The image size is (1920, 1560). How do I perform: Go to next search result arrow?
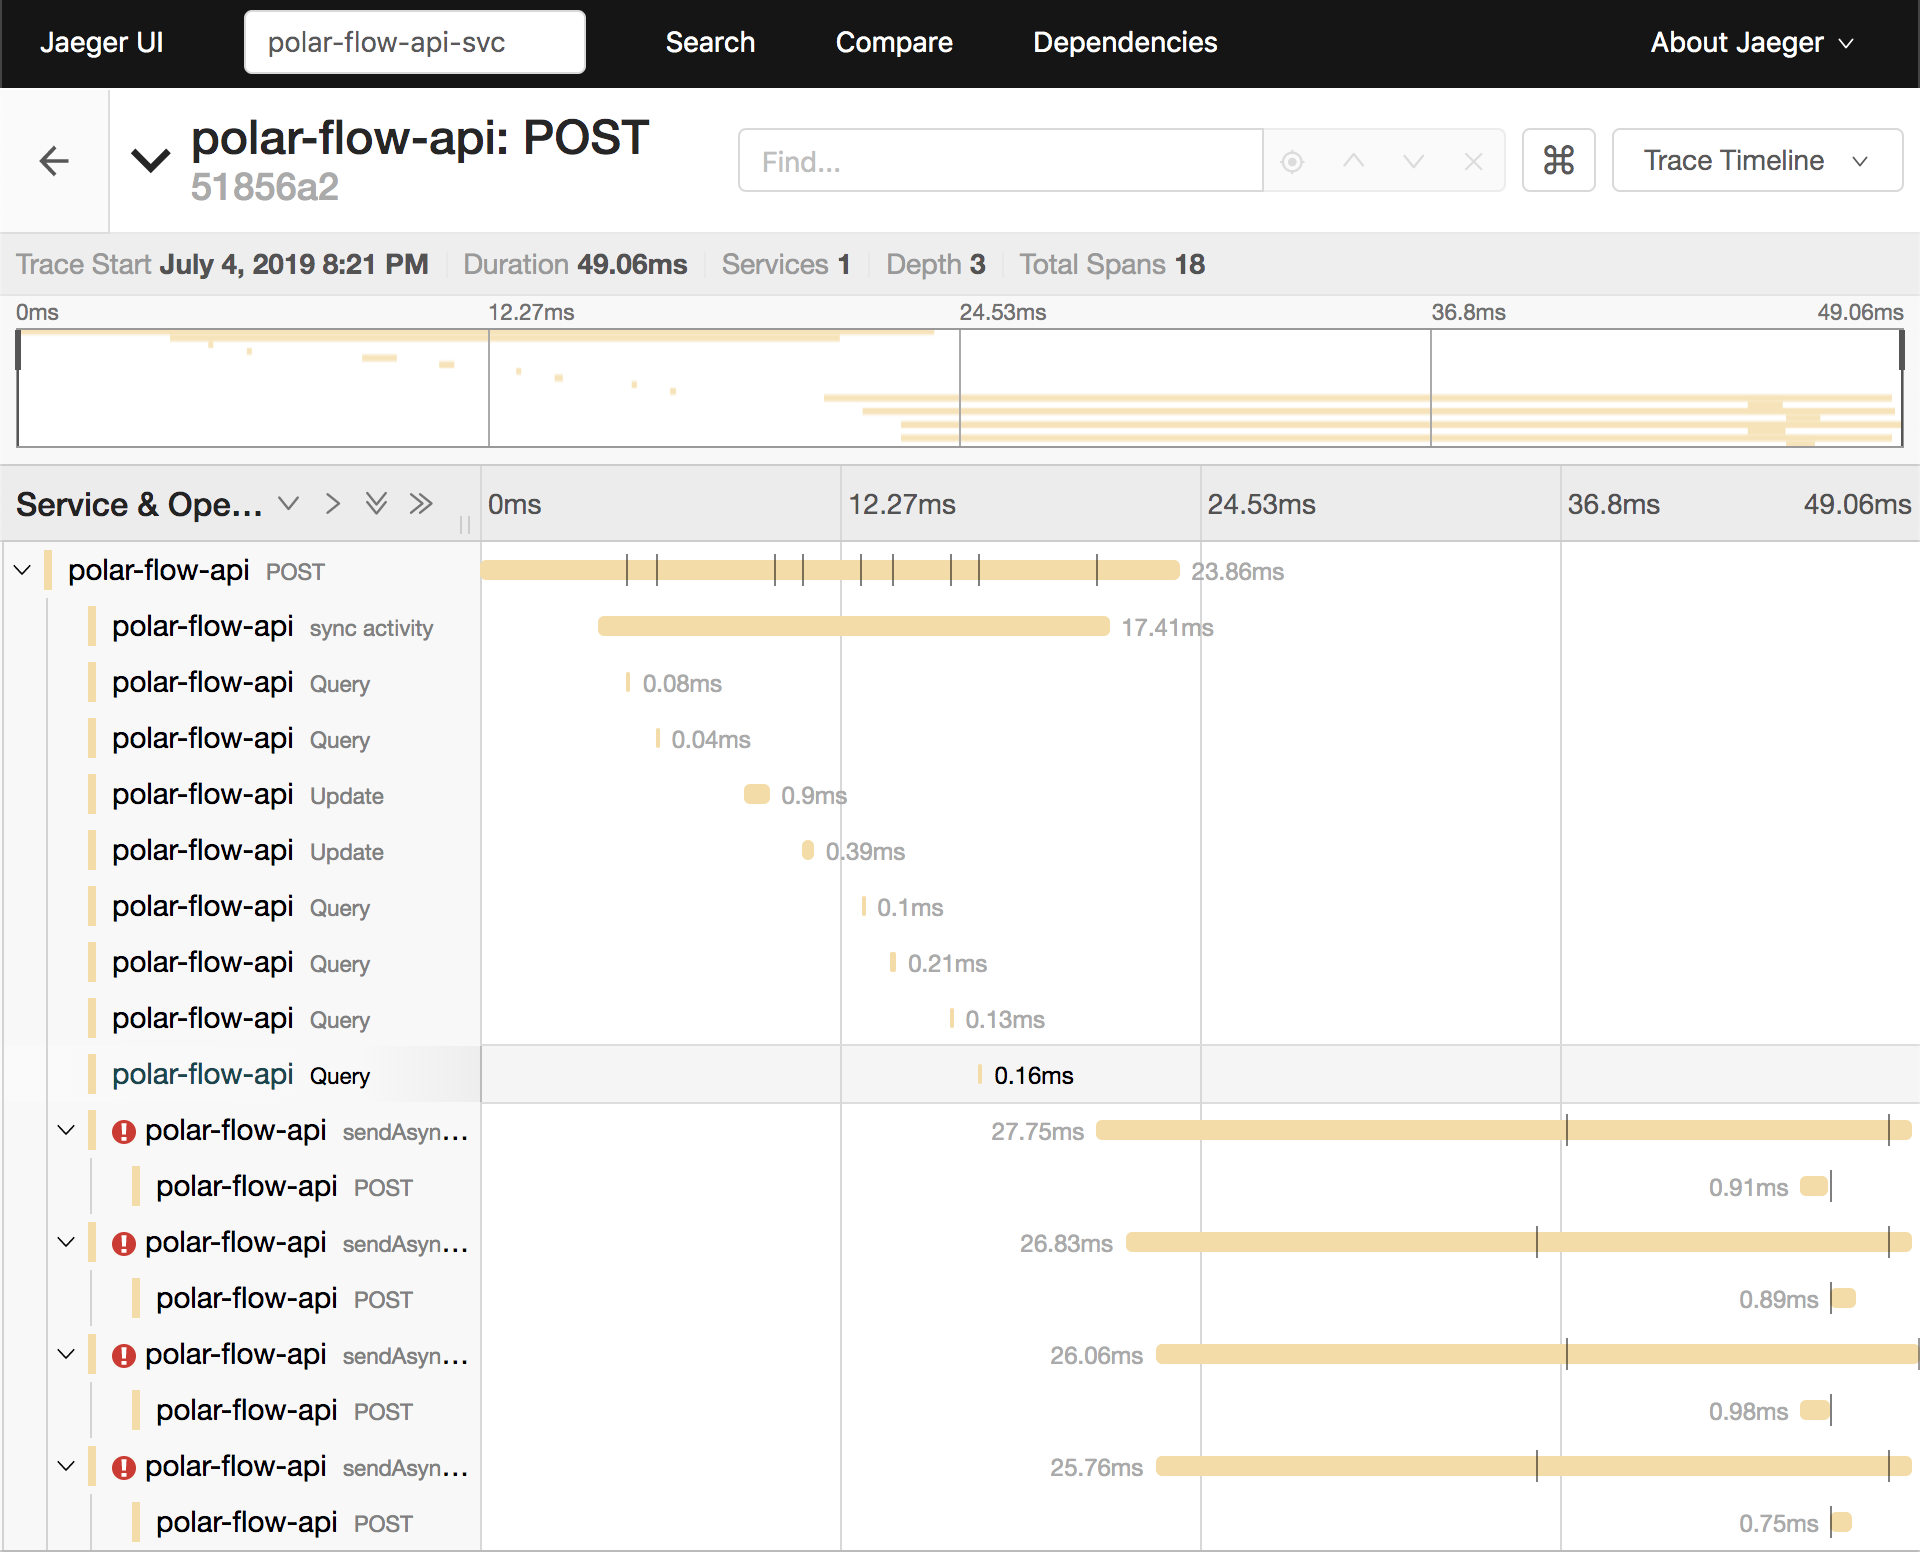tap(1413, 161)
